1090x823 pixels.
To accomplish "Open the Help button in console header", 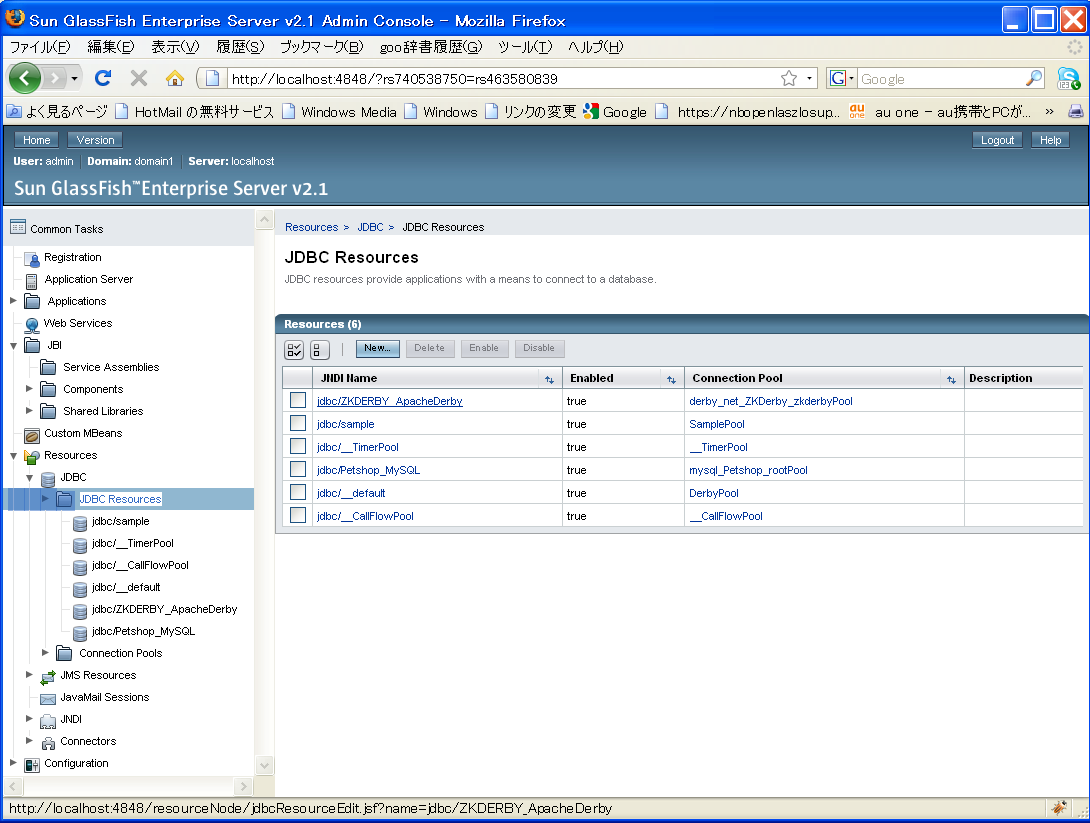I will click(1050, 140).
